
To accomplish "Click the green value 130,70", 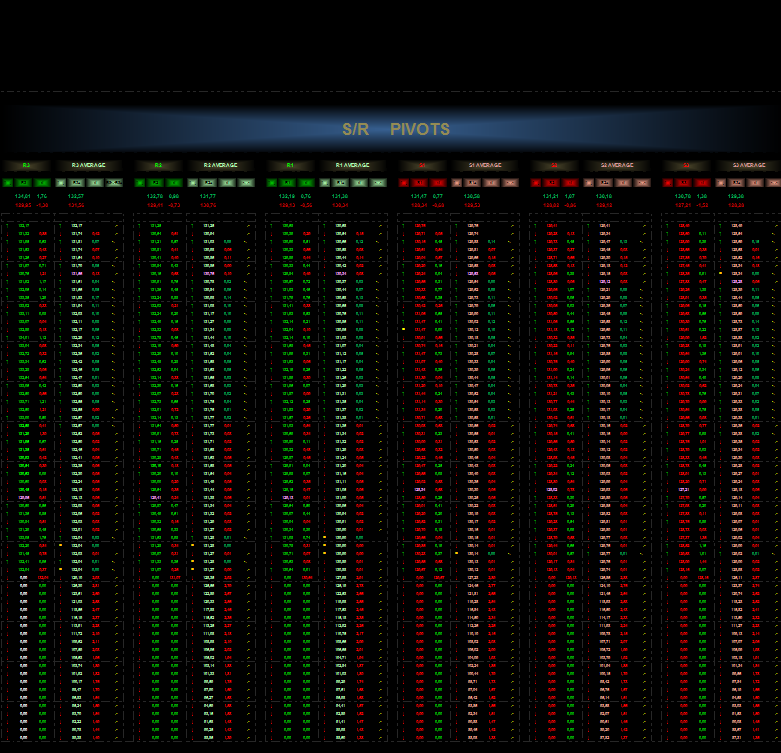I will click(x=682, y=196).
